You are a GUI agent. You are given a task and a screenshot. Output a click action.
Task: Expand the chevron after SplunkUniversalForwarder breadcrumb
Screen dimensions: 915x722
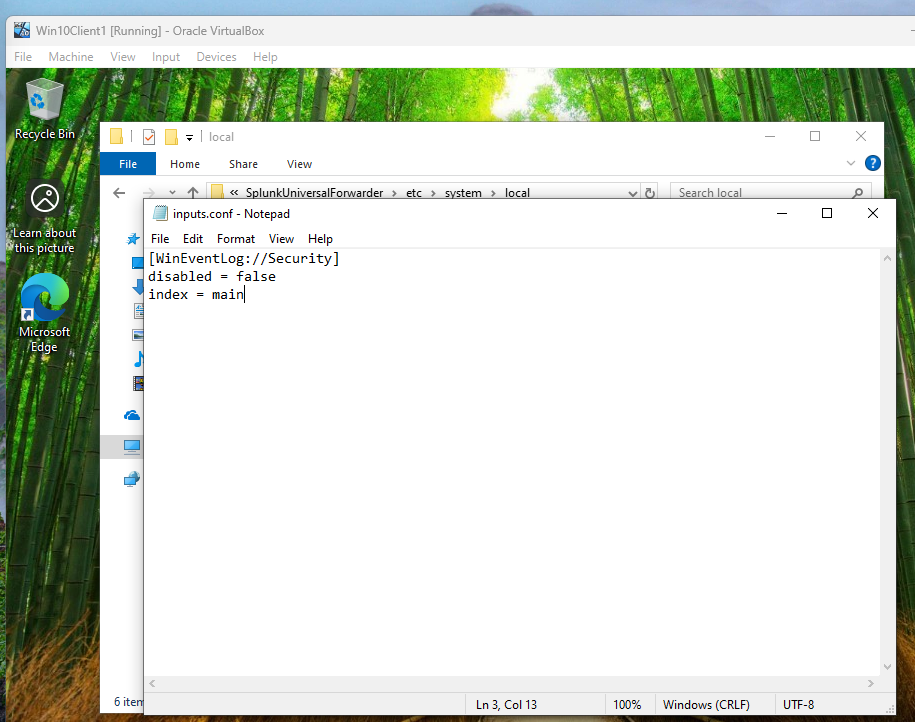[x=394, y=193]
